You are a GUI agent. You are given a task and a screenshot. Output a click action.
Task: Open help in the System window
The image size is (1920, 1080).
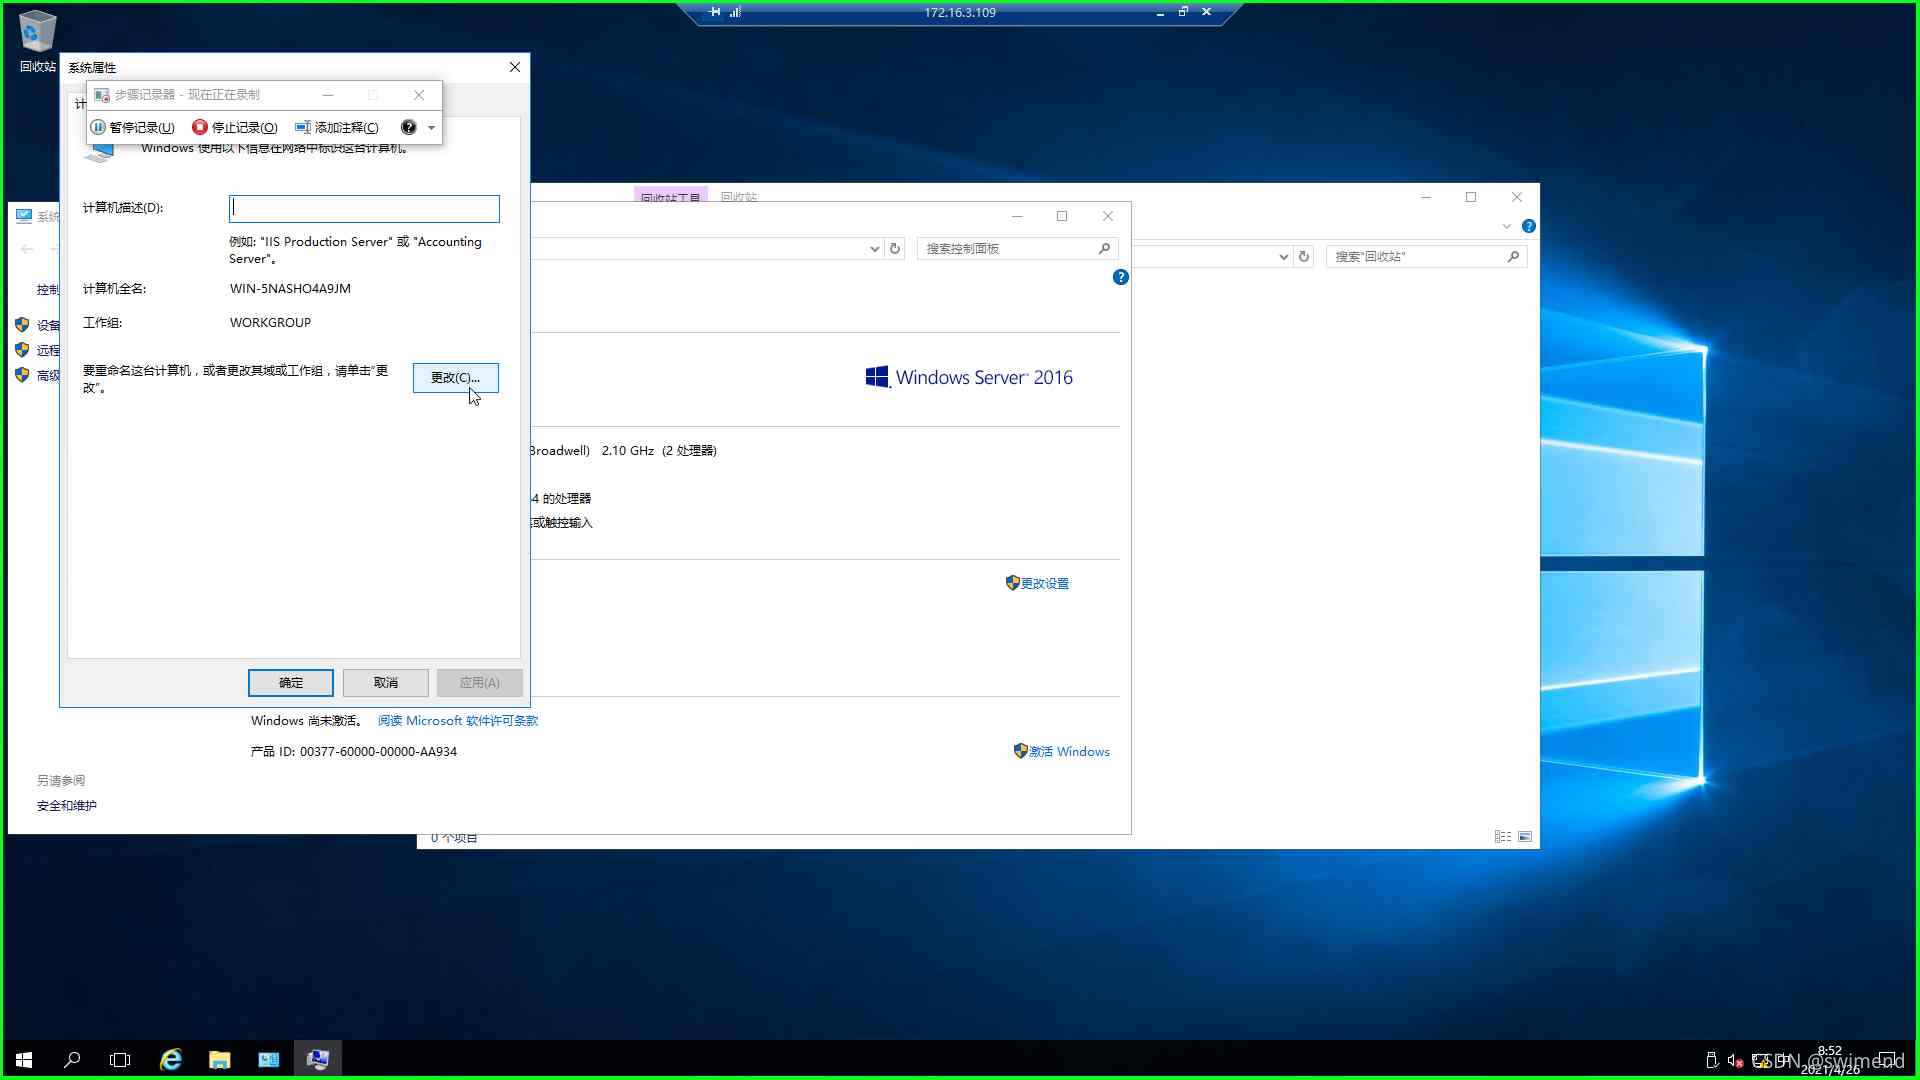point(1121,277)
